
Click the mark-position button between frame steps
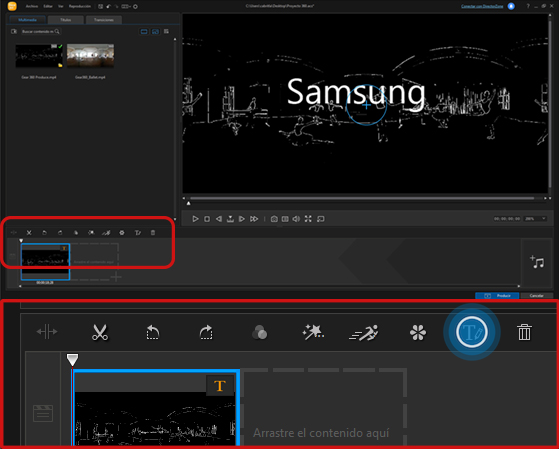[x=230, y=219]
